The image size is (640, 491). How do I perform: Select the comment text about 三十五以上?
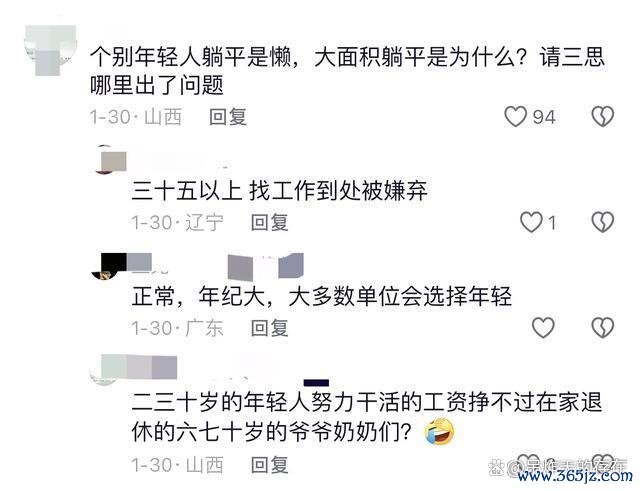tap(280, 191)
